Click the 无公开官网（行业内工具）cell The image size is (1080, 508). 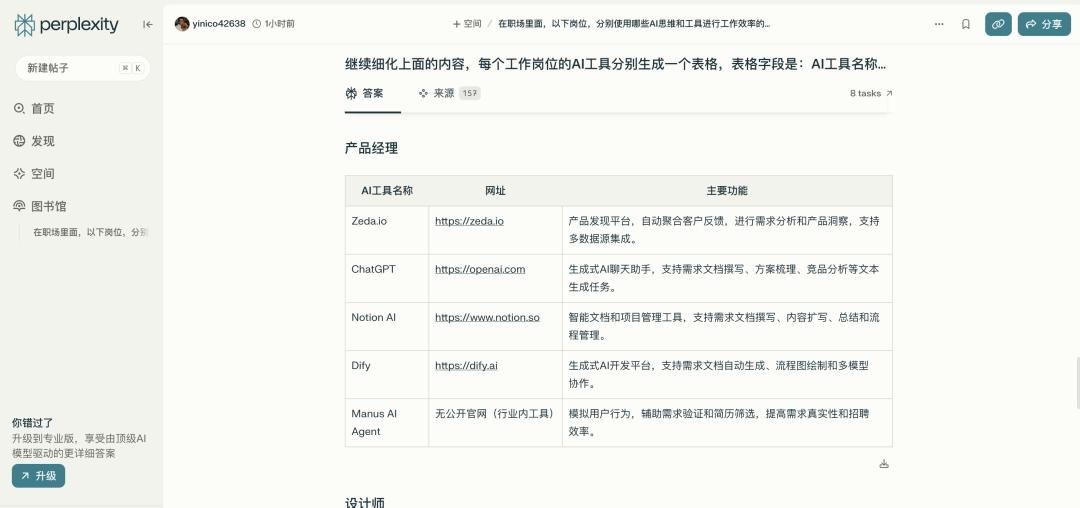[495, 423]
